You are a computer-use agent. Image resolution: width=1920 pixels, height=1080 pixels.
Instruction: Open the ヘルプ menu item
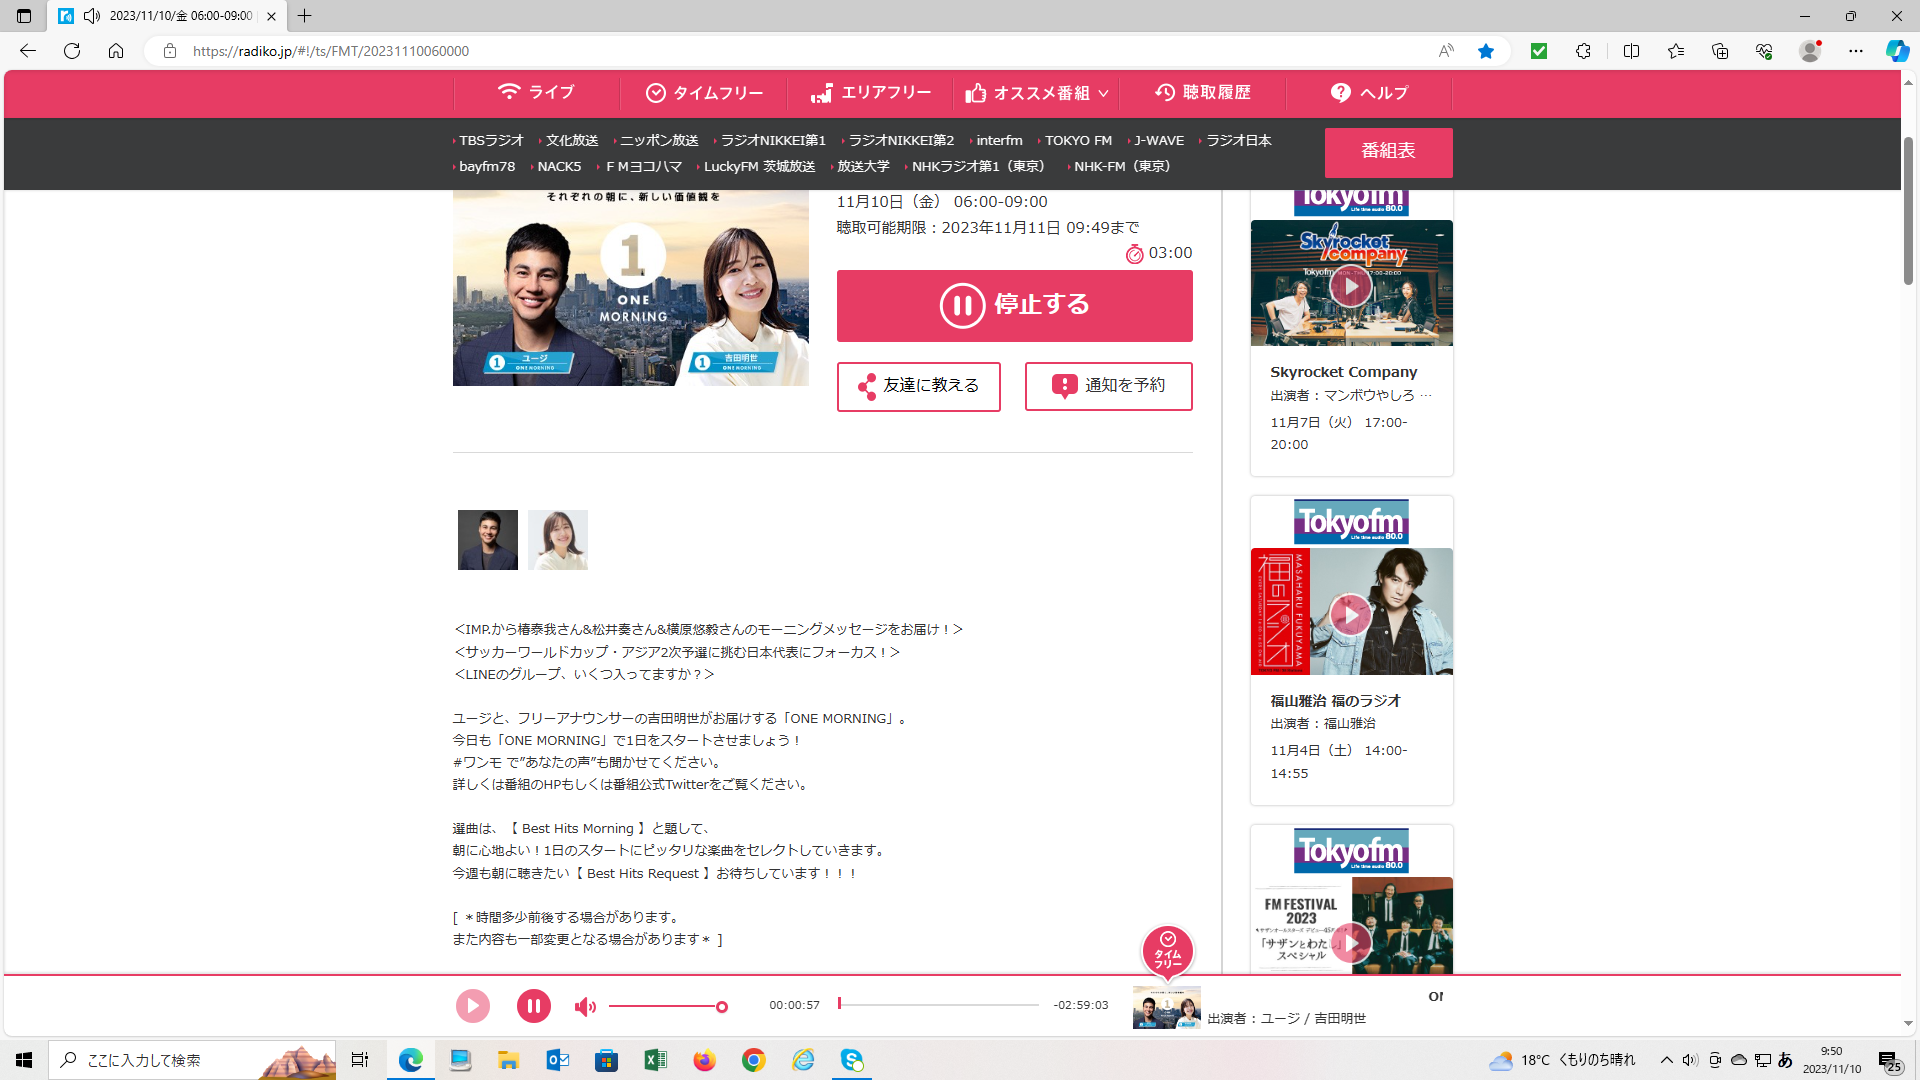[1369, 93]
